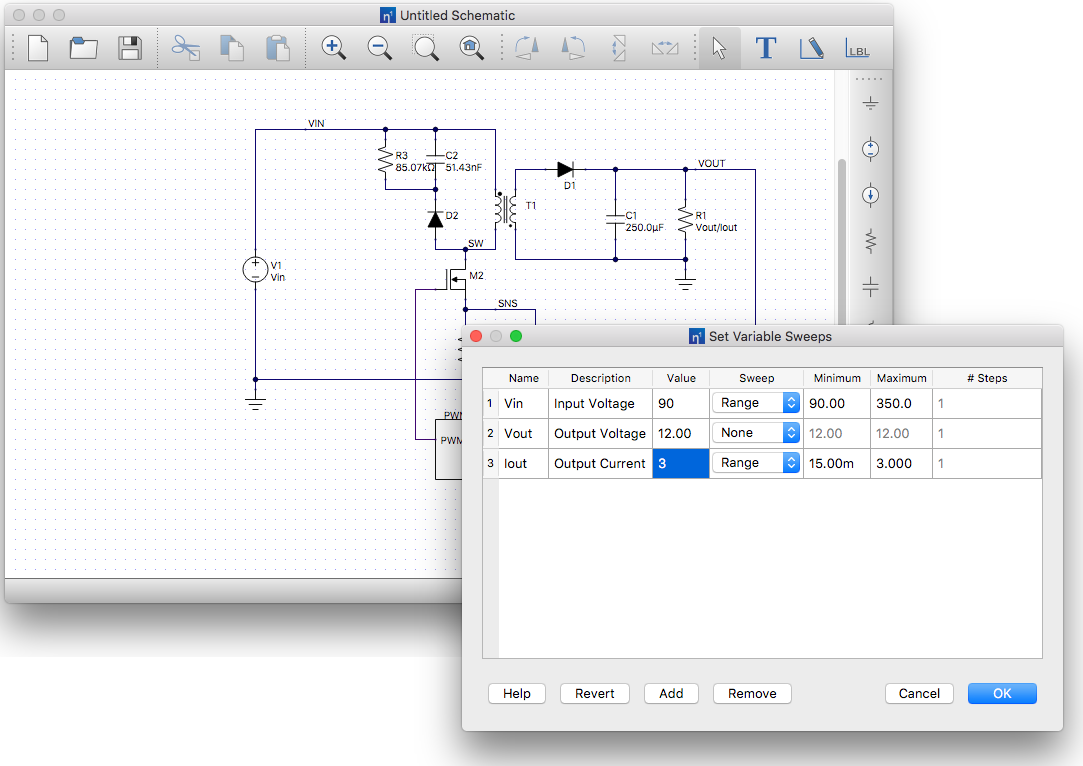Flip component horizontally
The image size is (1083, 766).
point(665,48)
